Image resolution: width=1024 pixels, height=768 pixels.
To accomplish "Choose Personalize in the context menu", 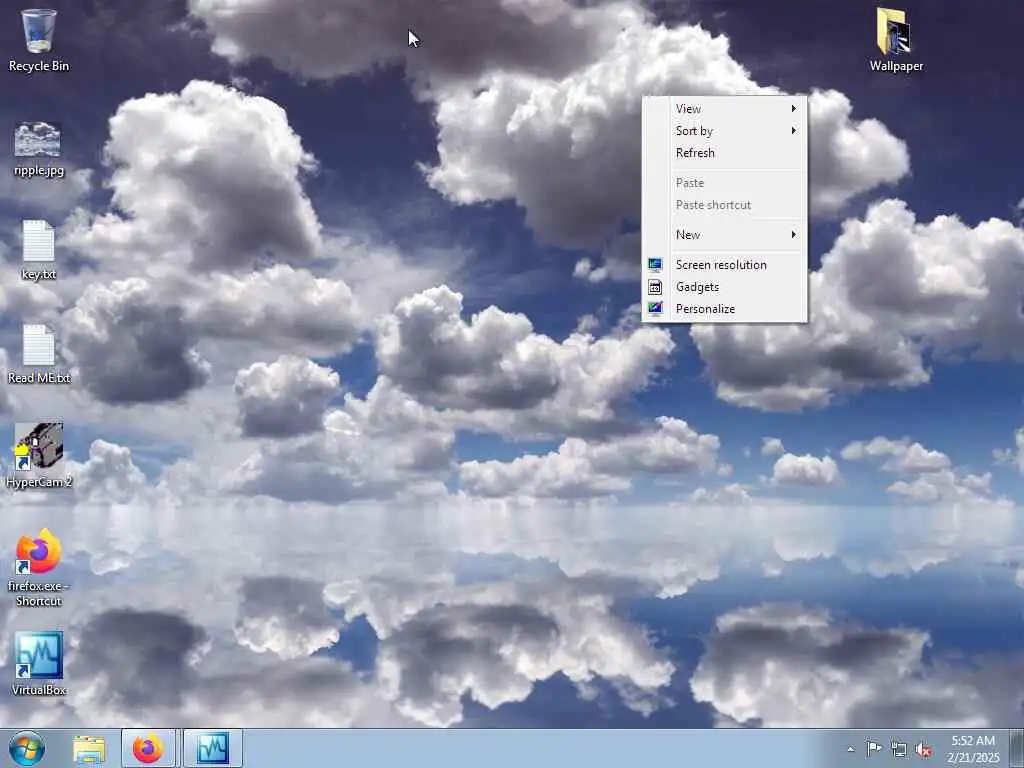I will tap(724, 309).
